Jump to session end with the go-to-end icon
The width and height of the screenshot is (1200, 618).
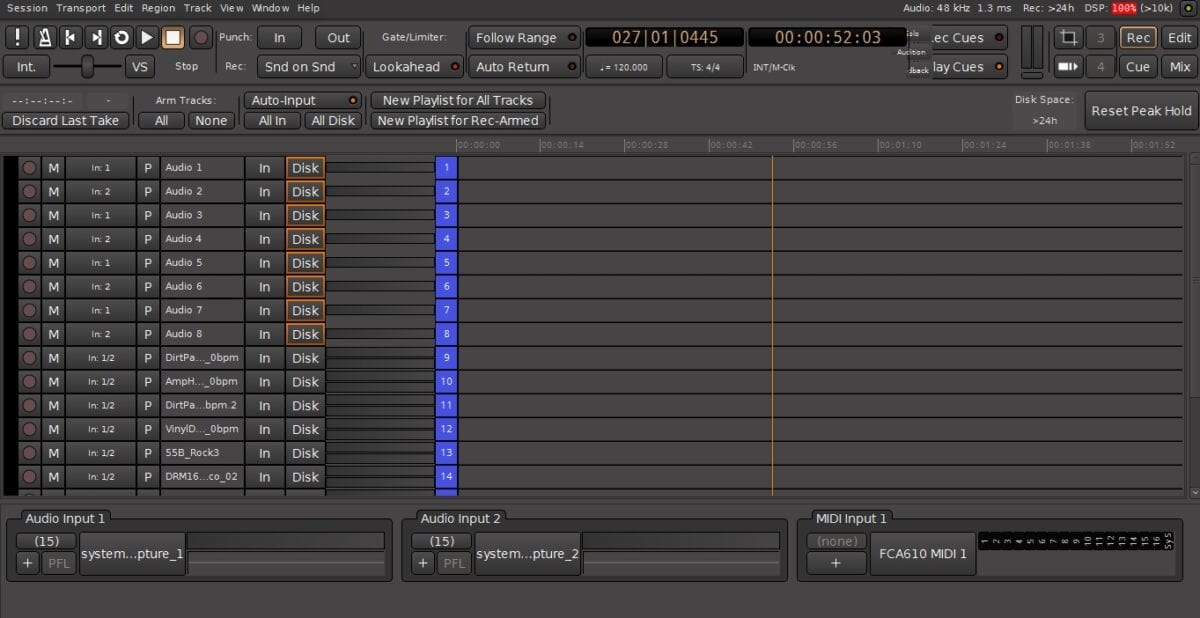pyautogui.click(x=96, y=38)
